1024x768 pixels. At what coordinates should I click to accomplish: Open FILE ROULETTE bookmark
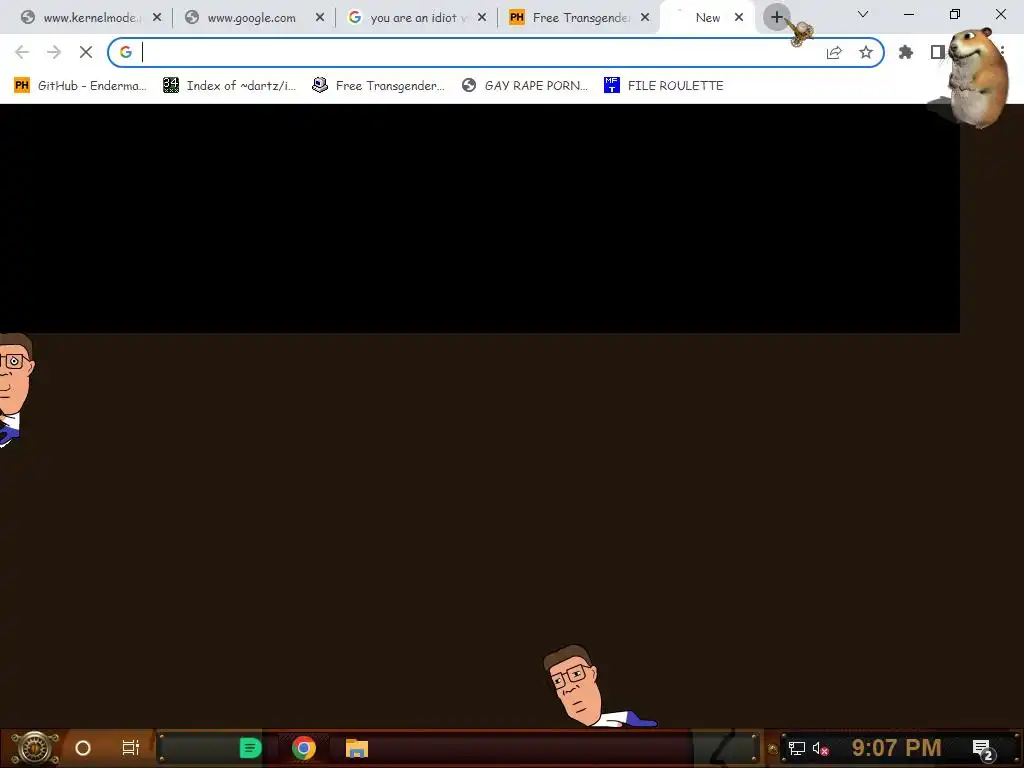[664, 86]
